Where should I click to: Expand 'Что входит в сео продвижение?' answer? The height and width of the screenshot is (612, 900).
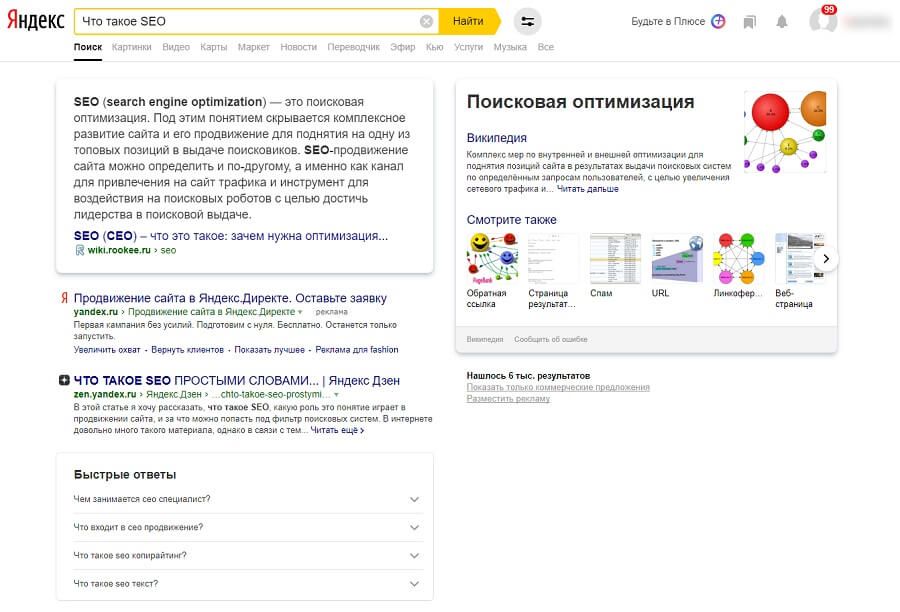click(x=414, y=527)
